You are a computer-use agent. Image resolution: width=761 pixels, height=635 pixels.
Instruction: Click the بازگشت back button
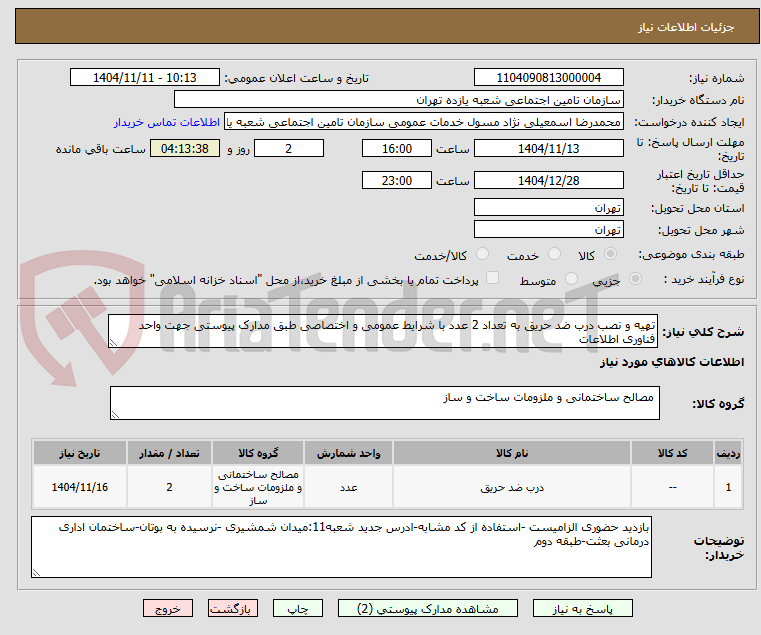coord(233,608)
